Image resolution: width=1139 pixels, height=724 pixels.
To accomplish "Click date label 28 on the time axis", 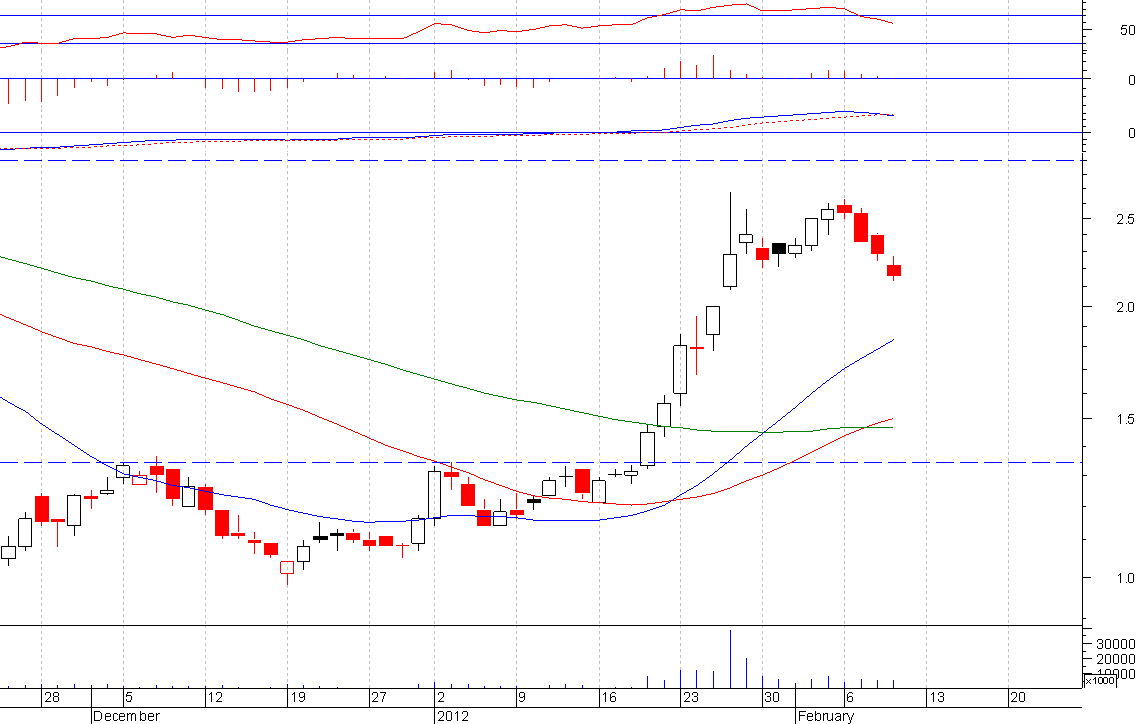I will tap(52, 697).
